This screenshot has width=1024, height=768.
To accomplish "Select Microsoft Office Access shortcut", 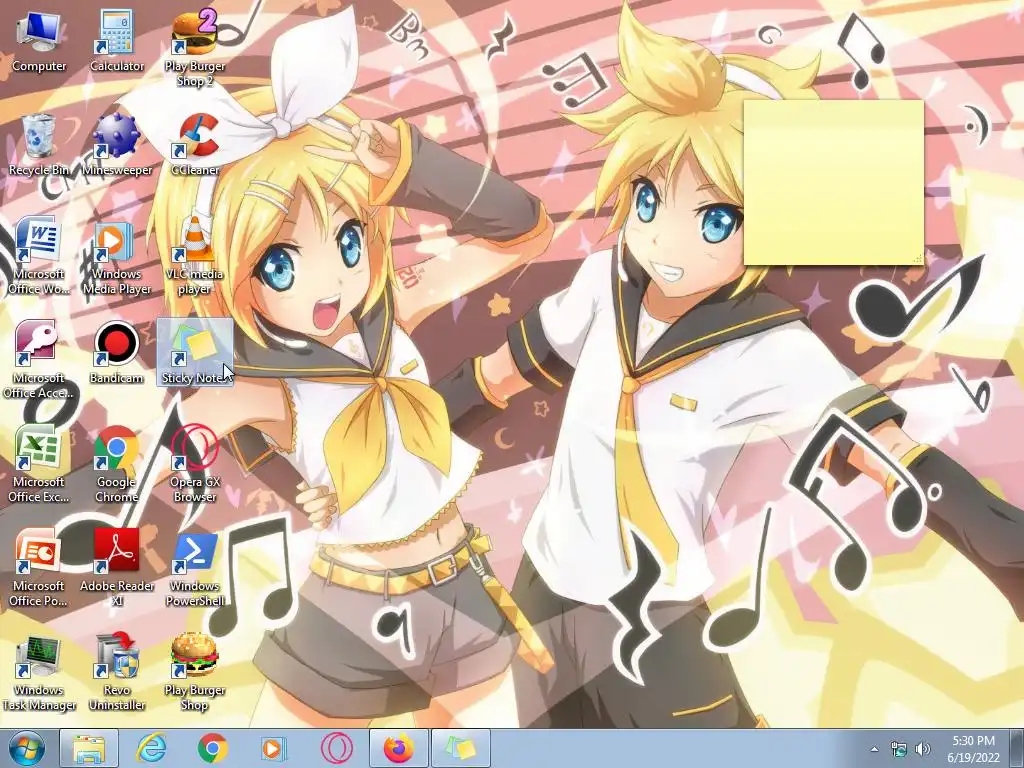I will [39, 360].
